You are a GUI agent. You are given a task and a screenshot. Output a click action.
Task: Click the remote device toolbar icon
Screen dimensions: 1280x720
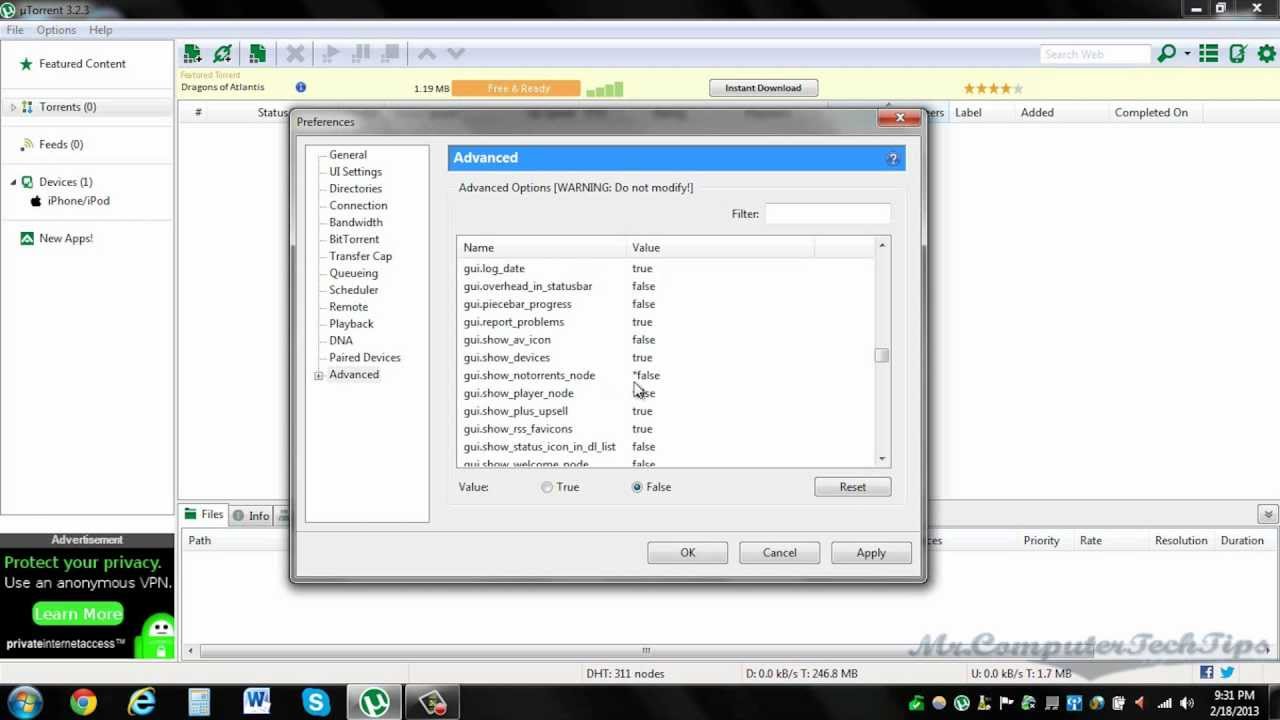[1238, 54]
